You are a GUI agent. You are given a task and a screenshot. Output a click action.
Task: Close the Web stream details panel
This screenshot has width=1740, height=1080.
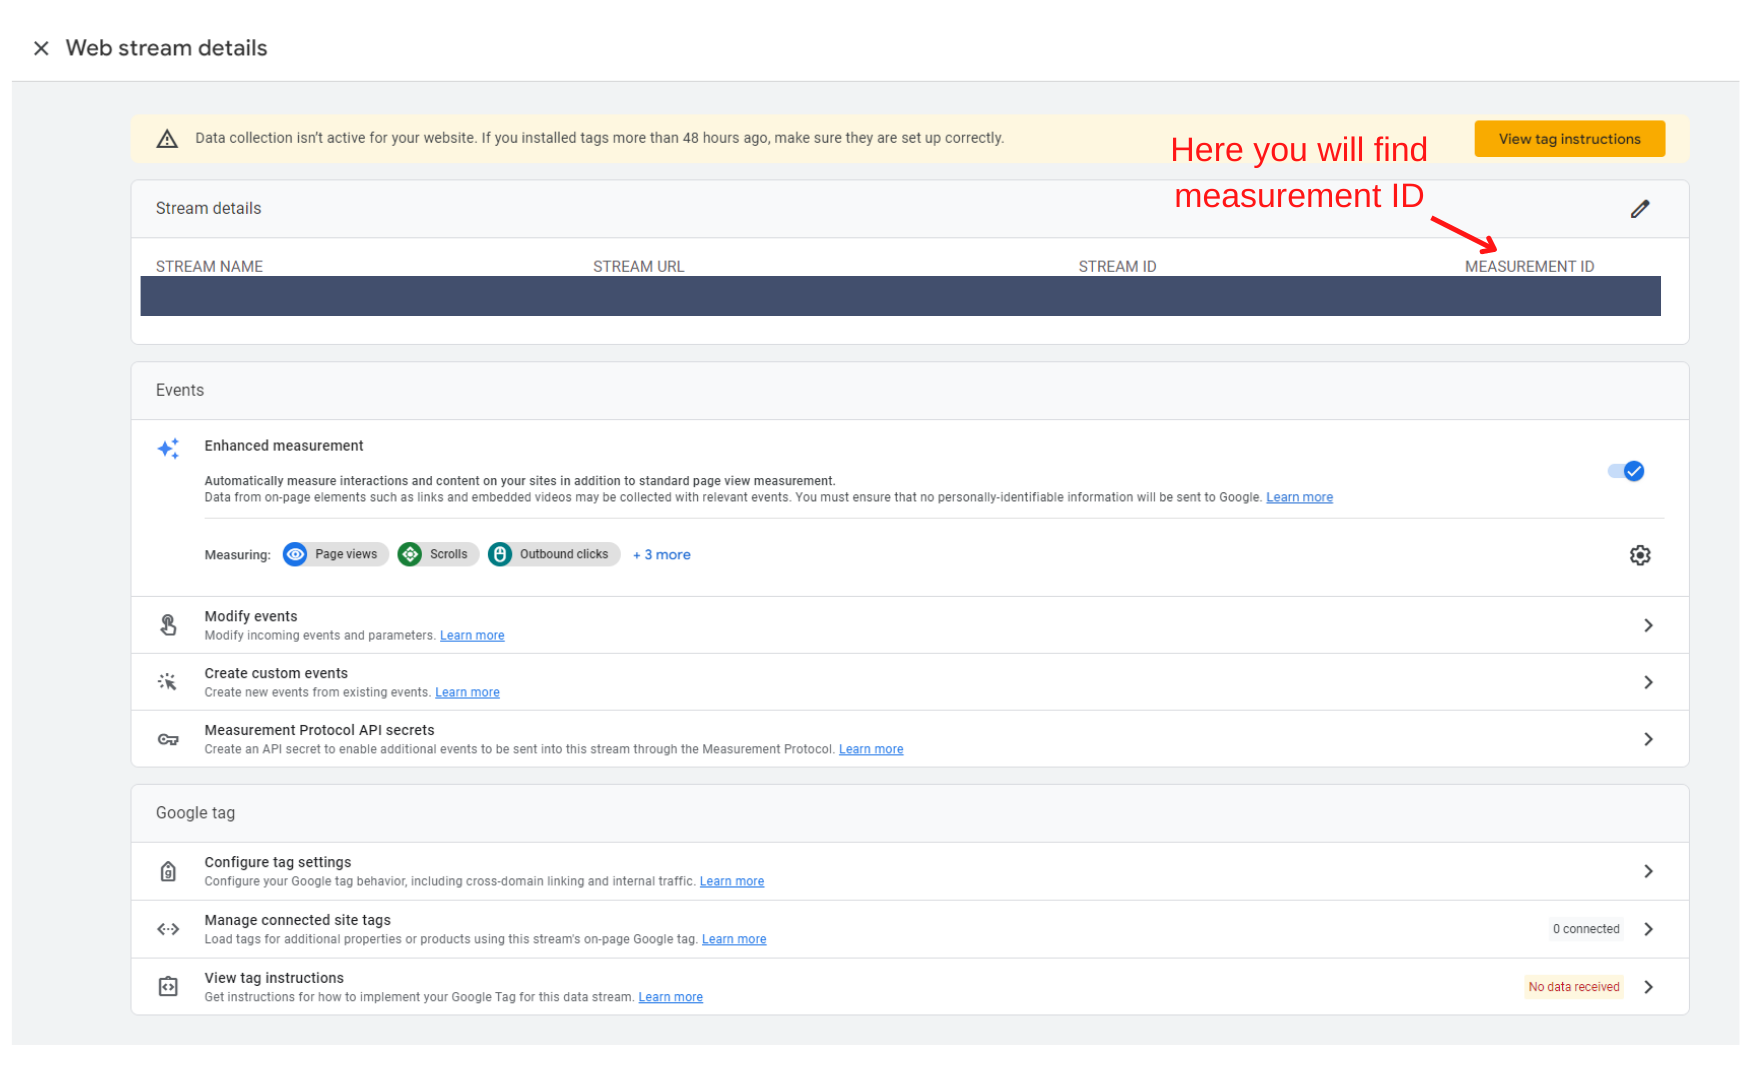click(41, 48)
